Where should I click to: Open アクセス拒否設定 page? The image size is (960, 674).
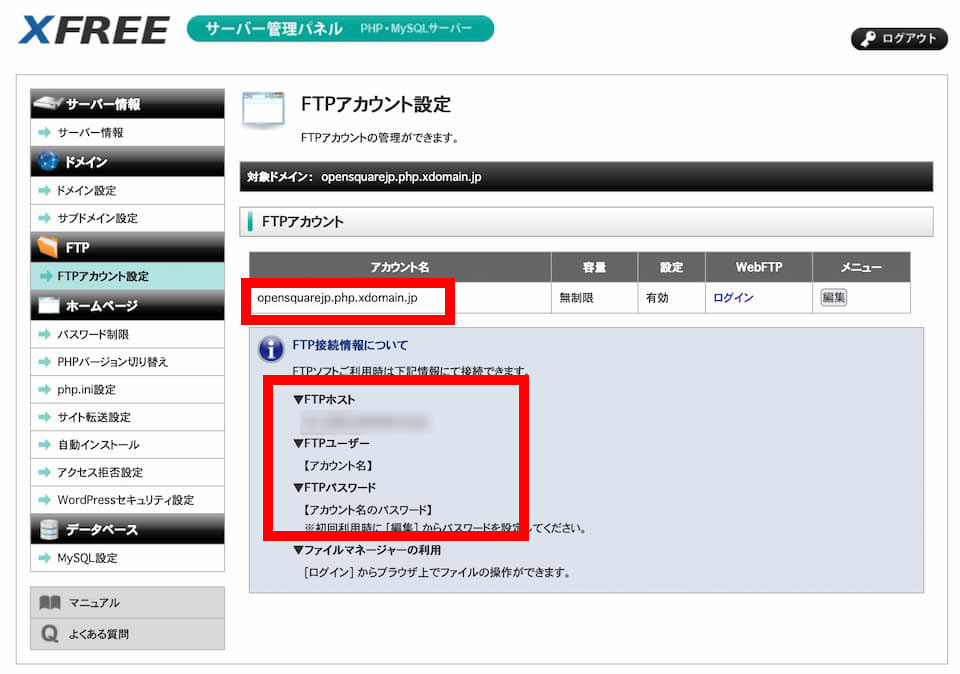99,472
